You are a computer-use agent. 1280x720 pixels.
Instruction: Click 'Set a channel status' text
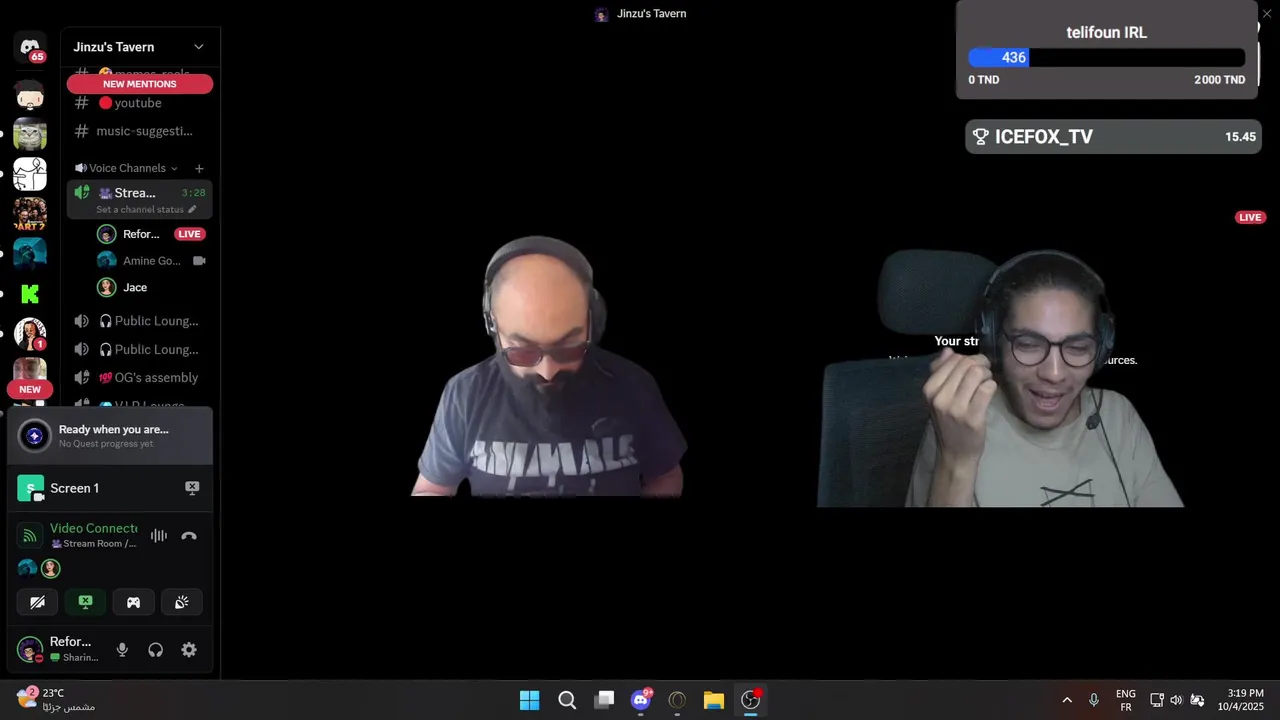(x=140, y=210)
